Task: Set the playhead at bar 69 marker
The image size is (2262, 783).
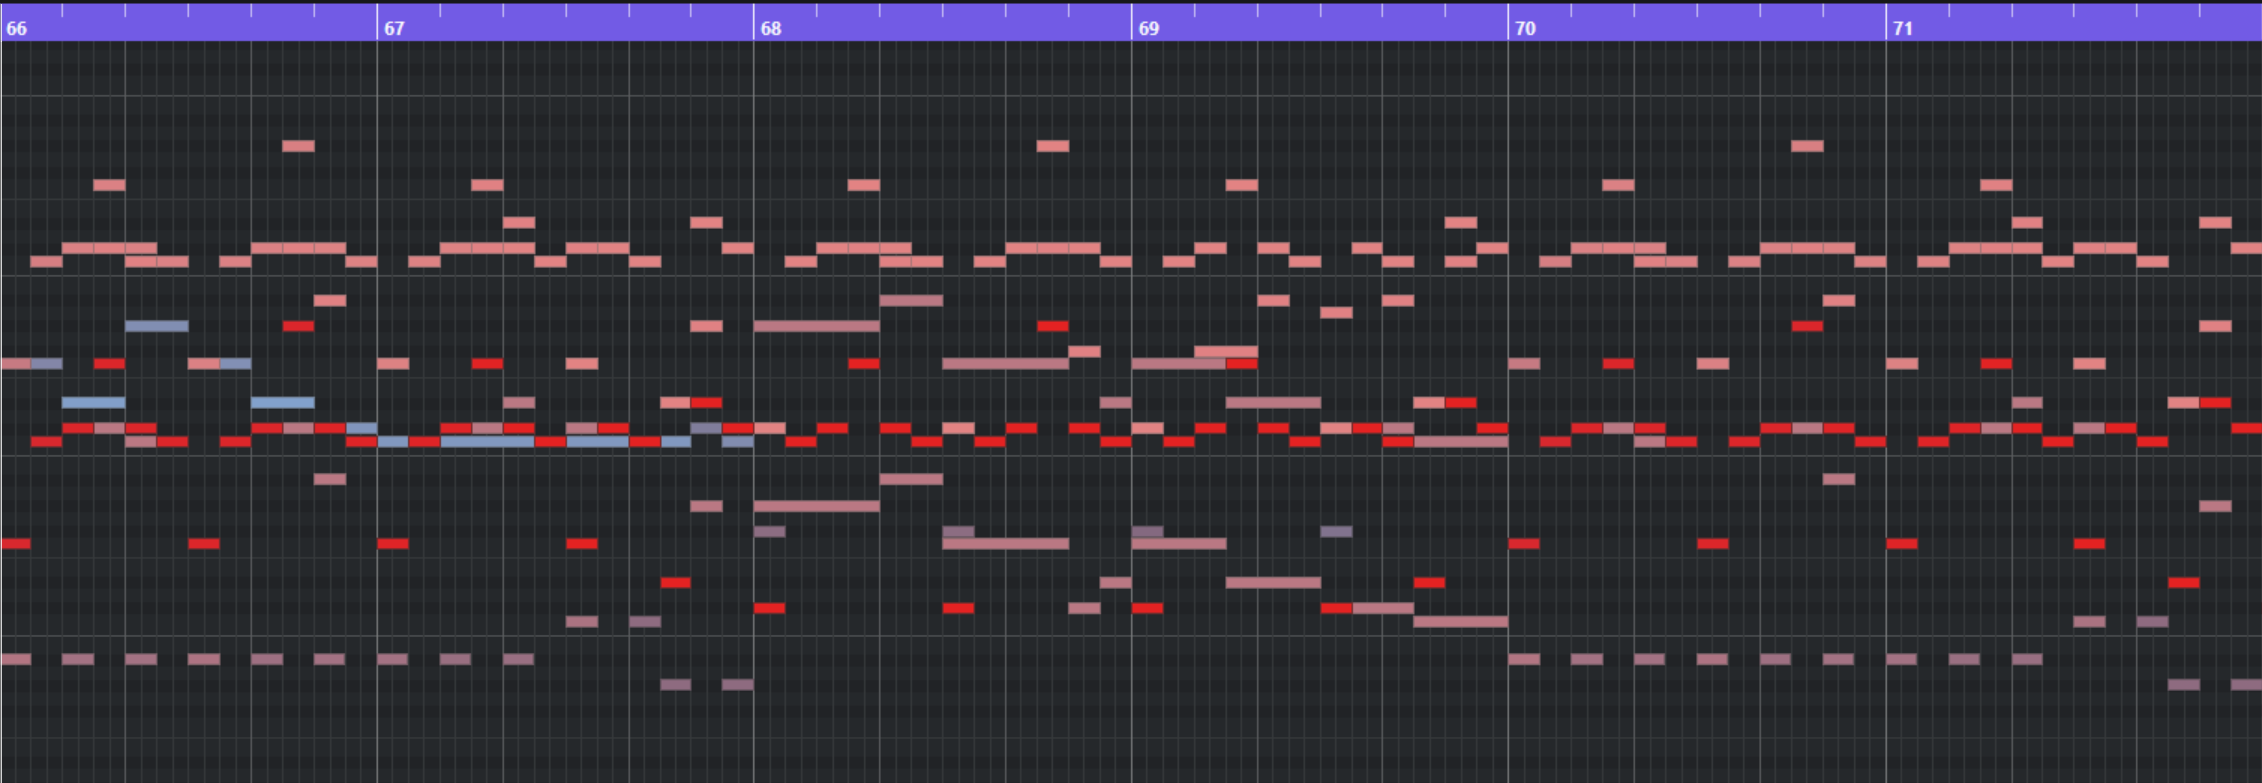Action: [1148, 29]
